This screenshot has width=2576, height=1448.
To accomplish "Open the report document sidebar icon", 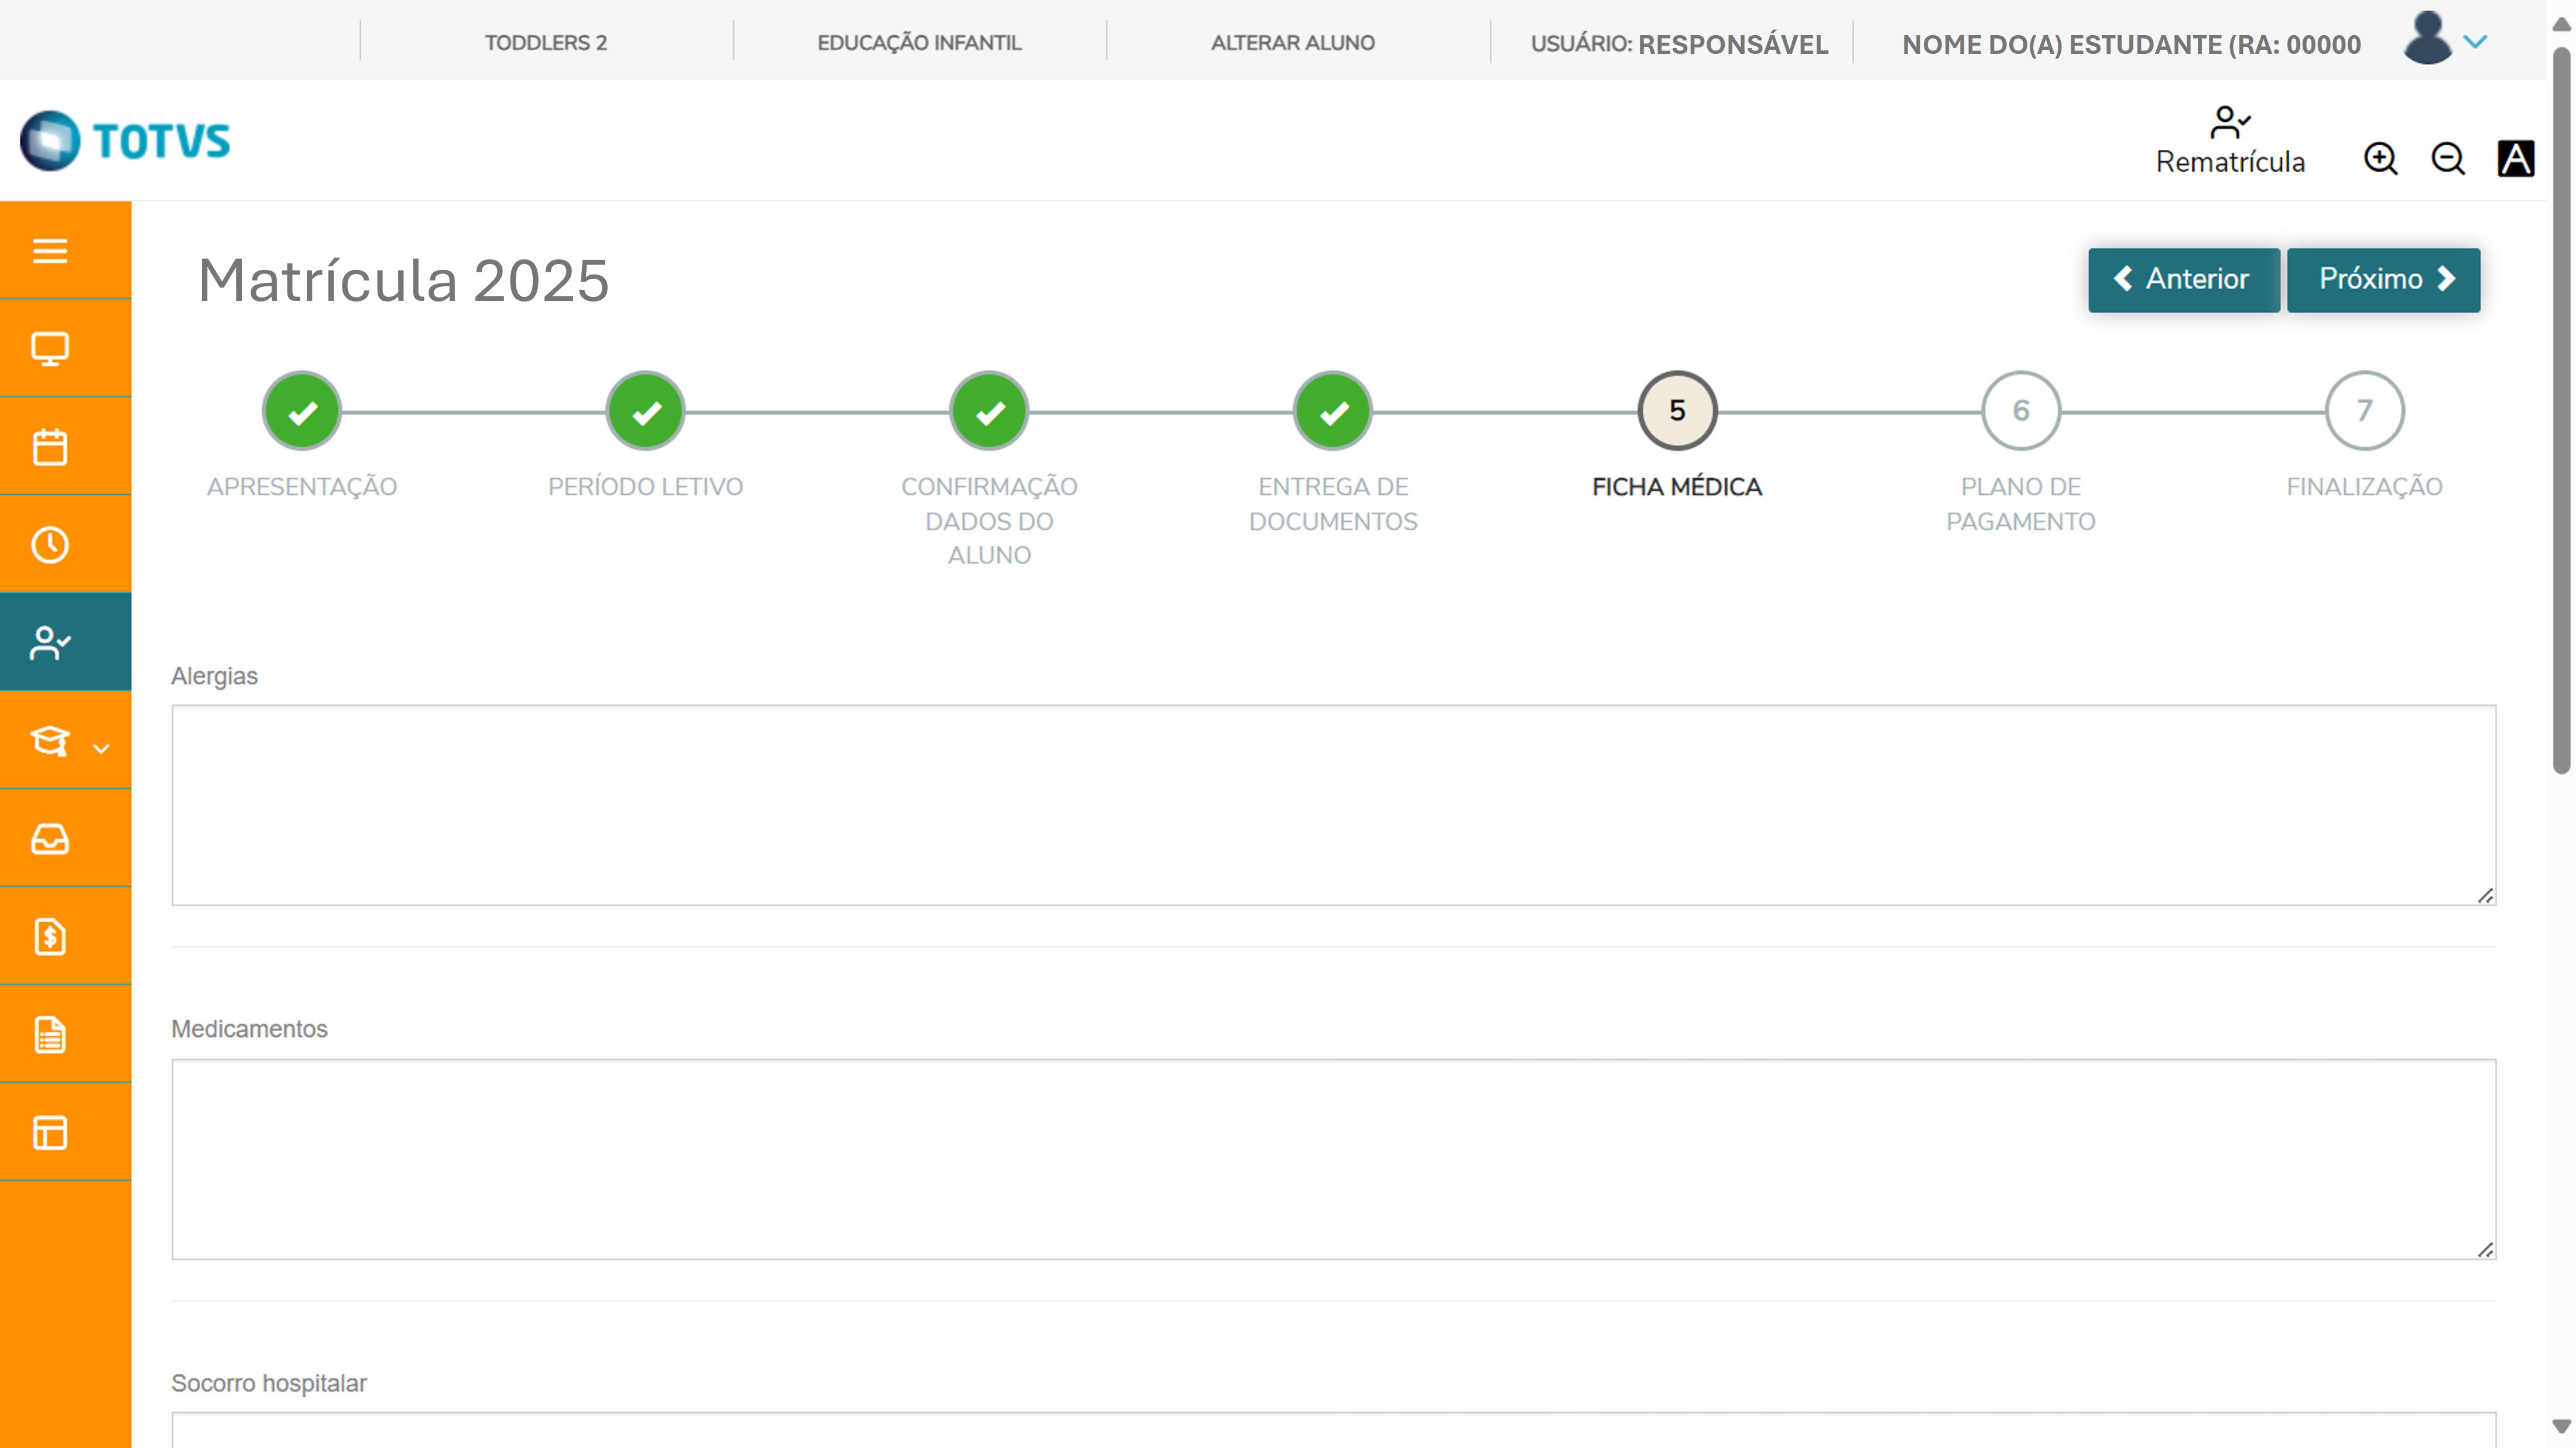I will [x=50, y=1035].
